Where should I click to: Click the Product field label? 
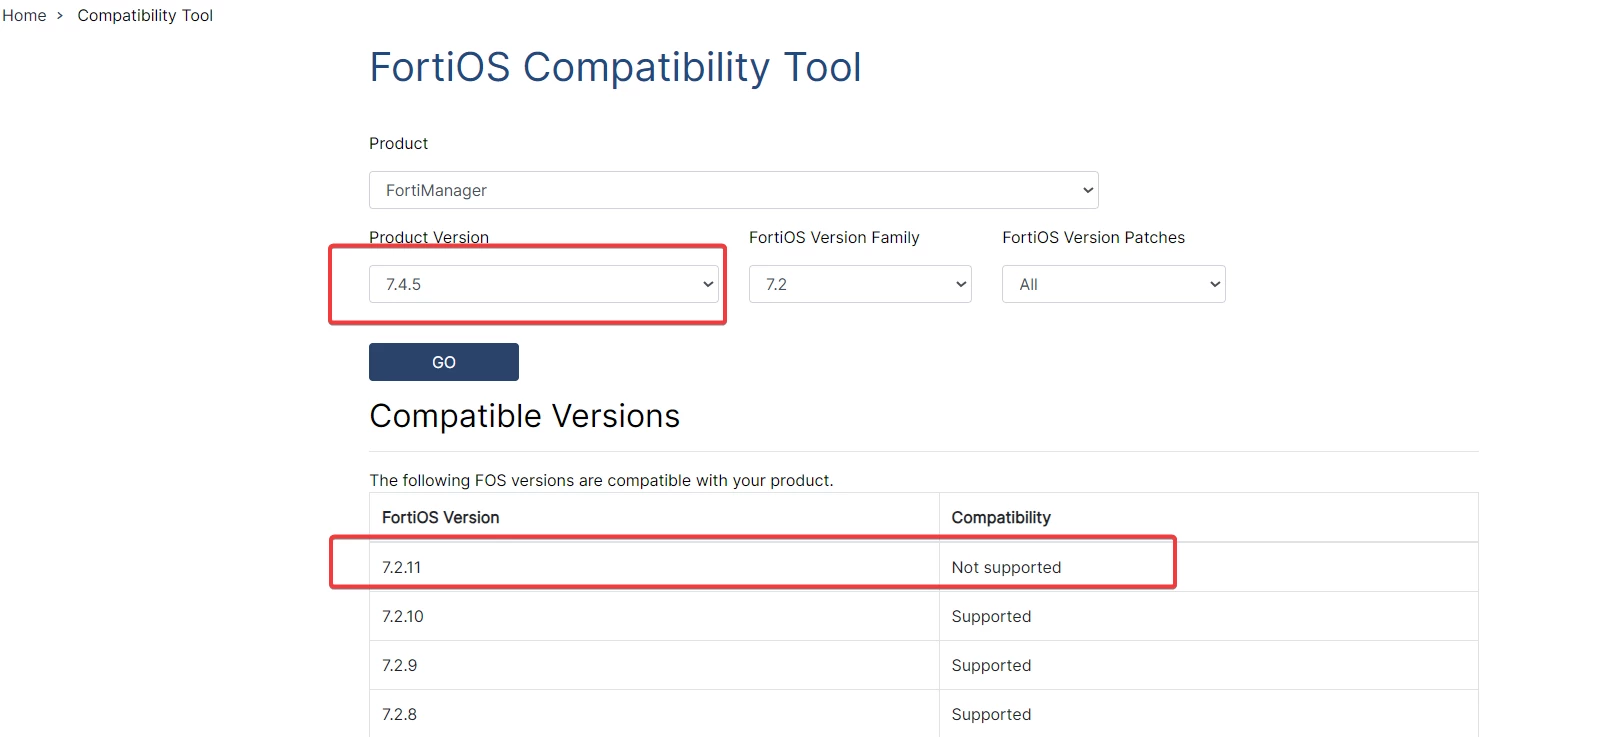(x=398, y=143)
